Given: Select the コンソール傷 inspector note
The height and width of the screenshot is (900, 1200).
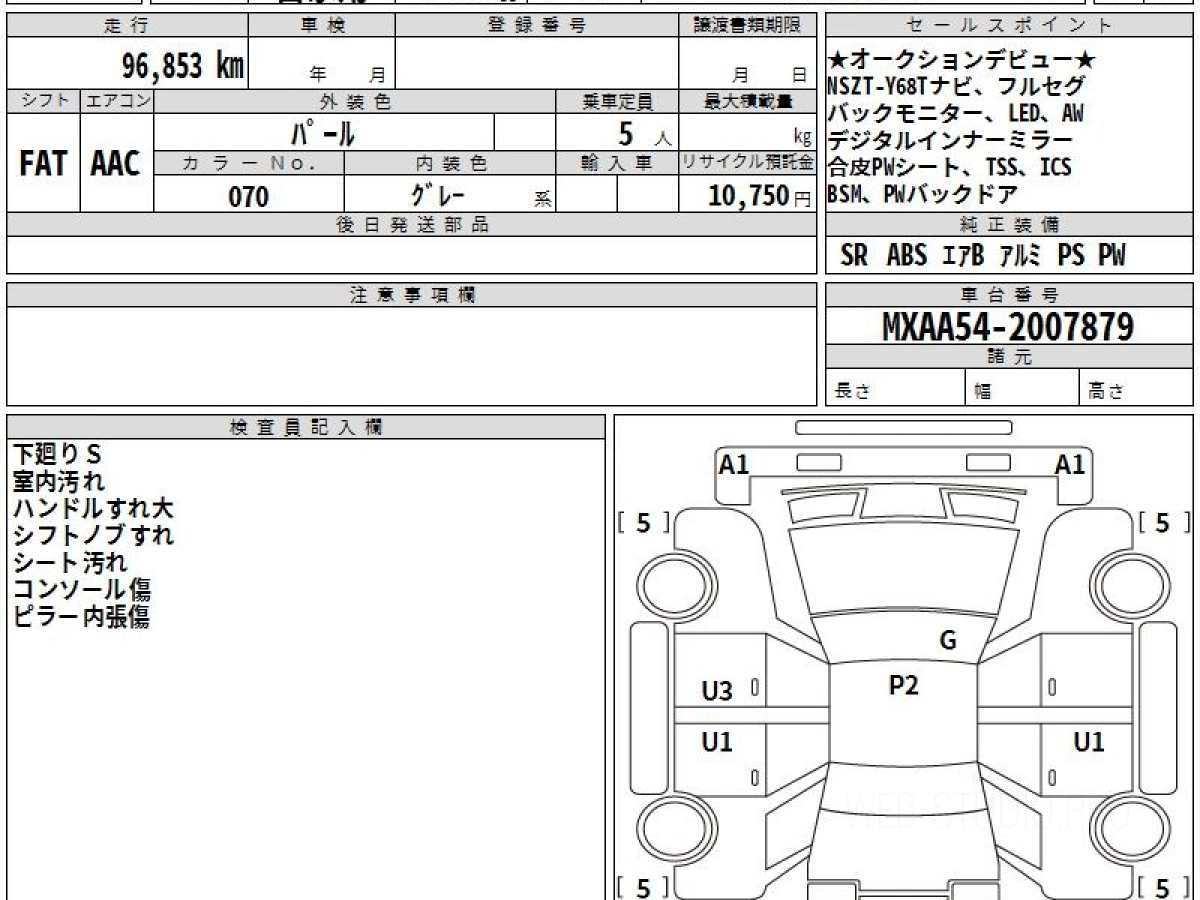Looking at the screenshot, I should [81, 590].
